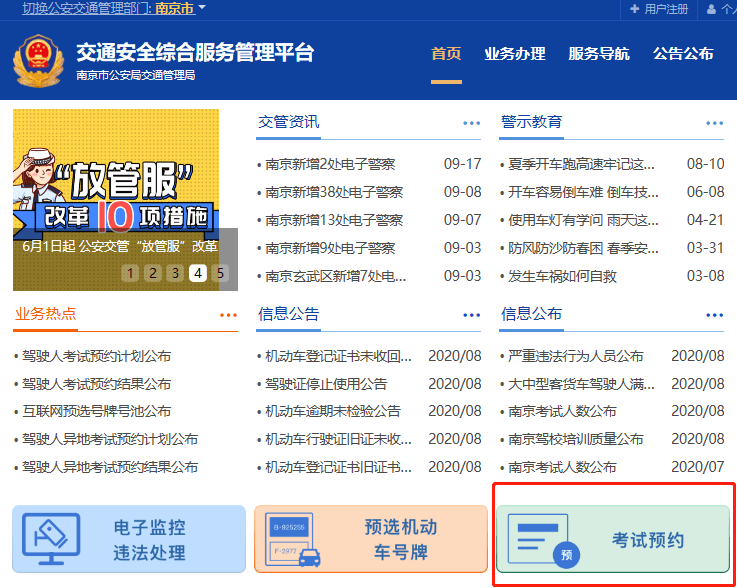
Task: Open 互联网预选号牌号池公布
Action: pyautogui.click(x=96, y=411)
